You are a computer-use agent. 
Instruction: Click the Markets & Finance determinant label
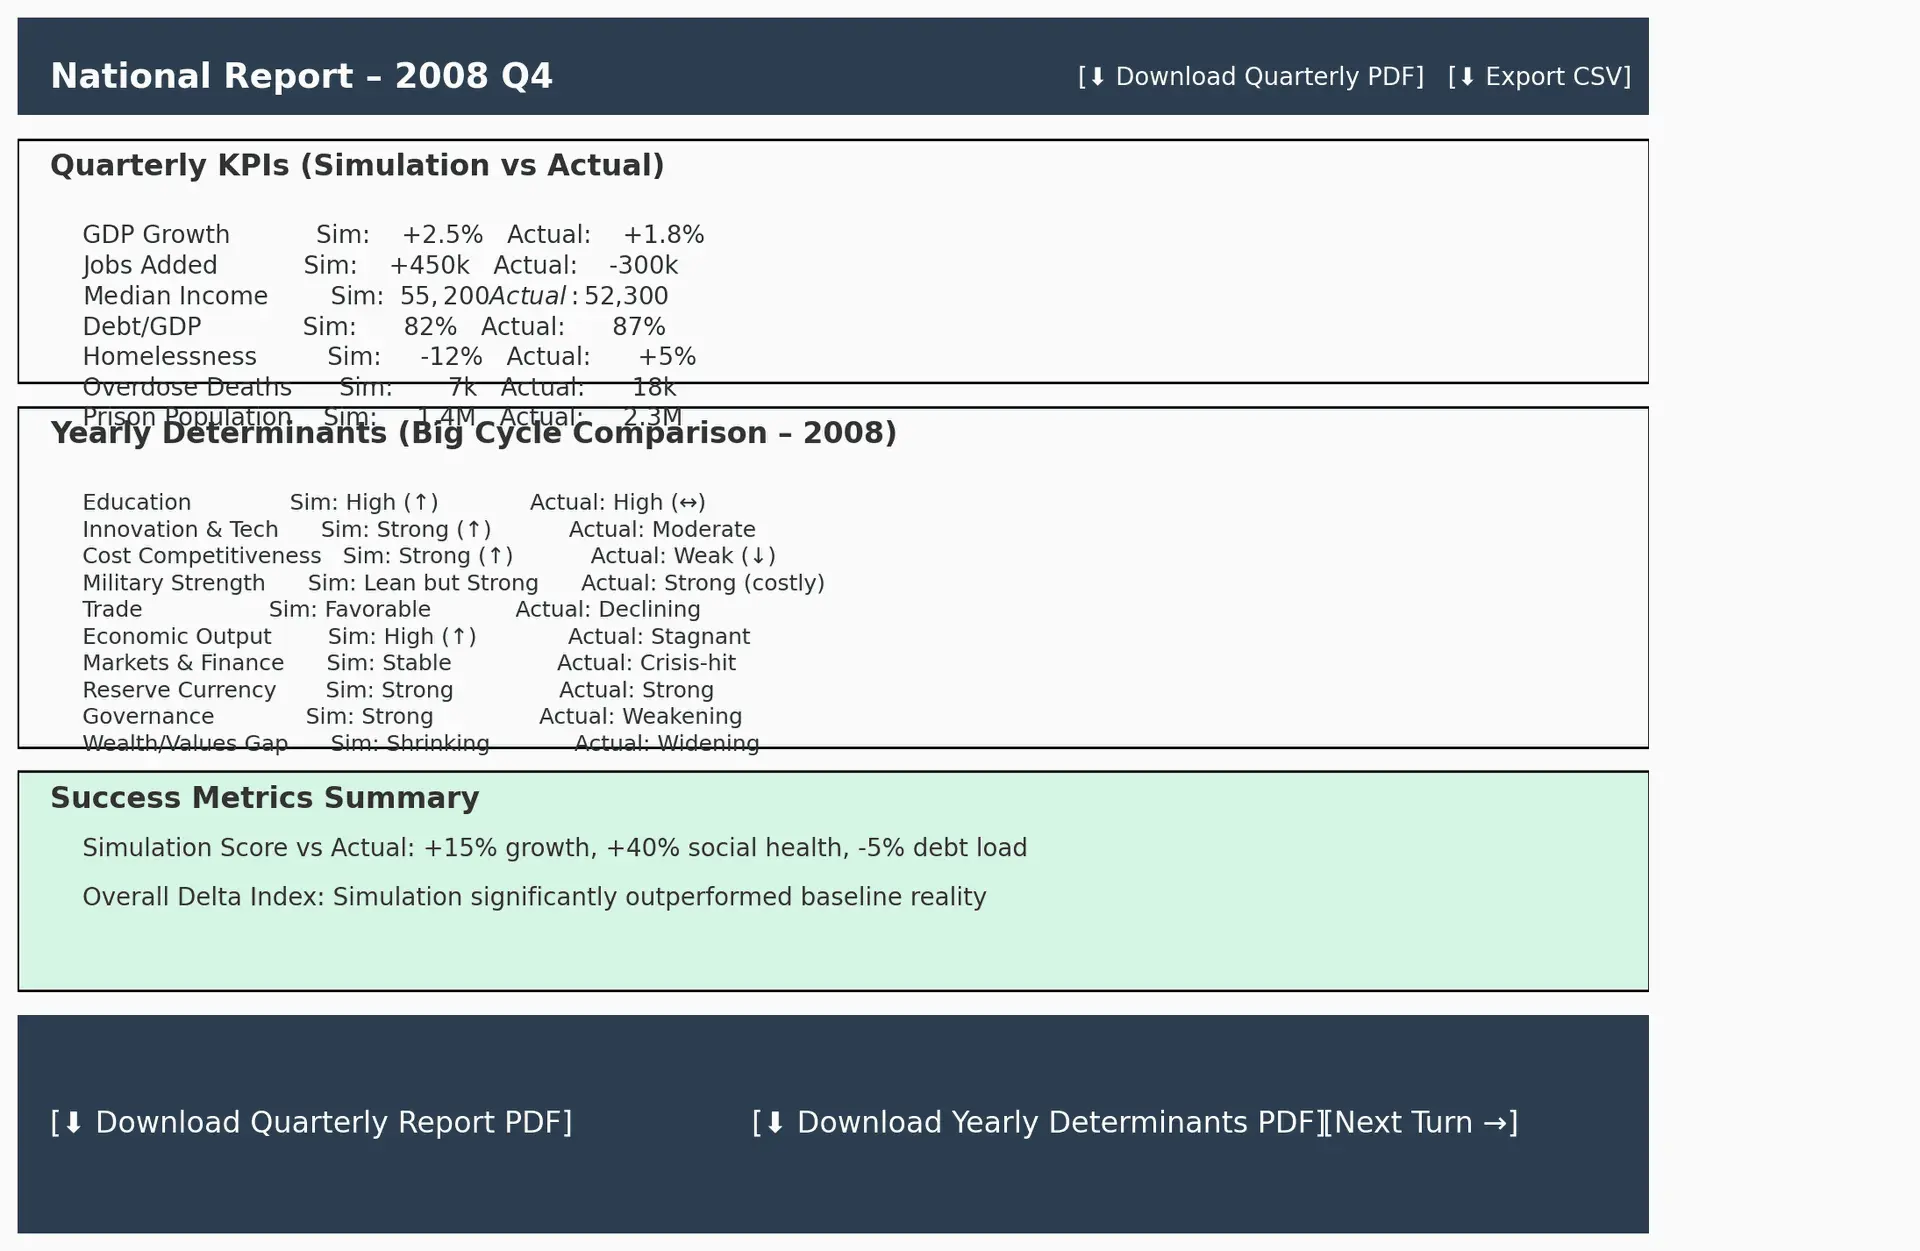183,663
